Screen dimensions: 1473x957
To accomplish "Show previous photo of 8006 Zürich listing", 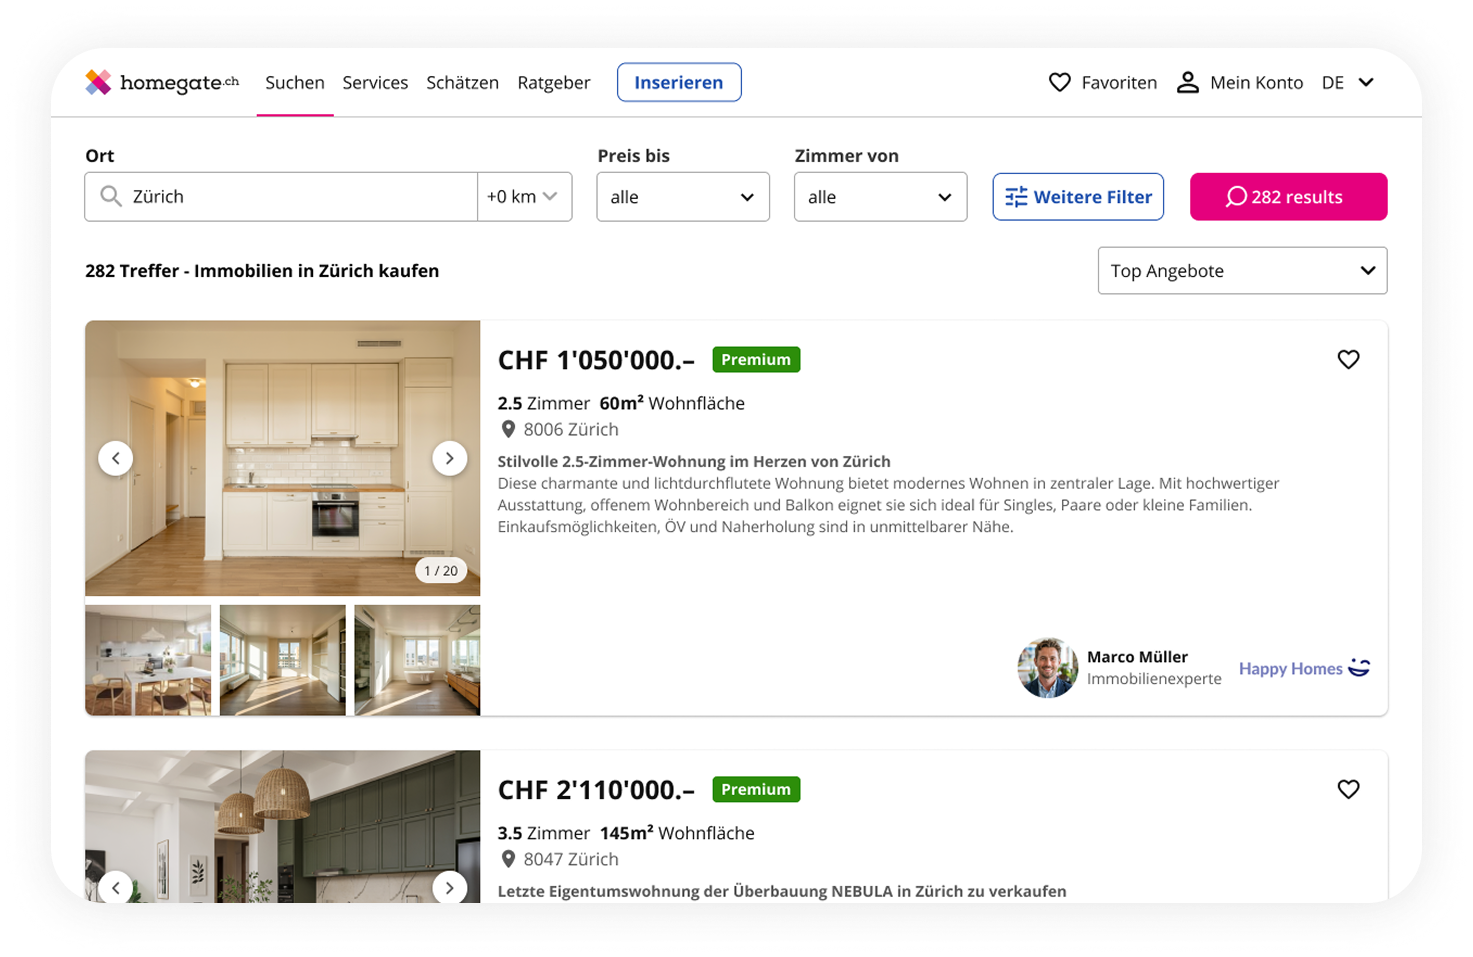I will [116, 458].
